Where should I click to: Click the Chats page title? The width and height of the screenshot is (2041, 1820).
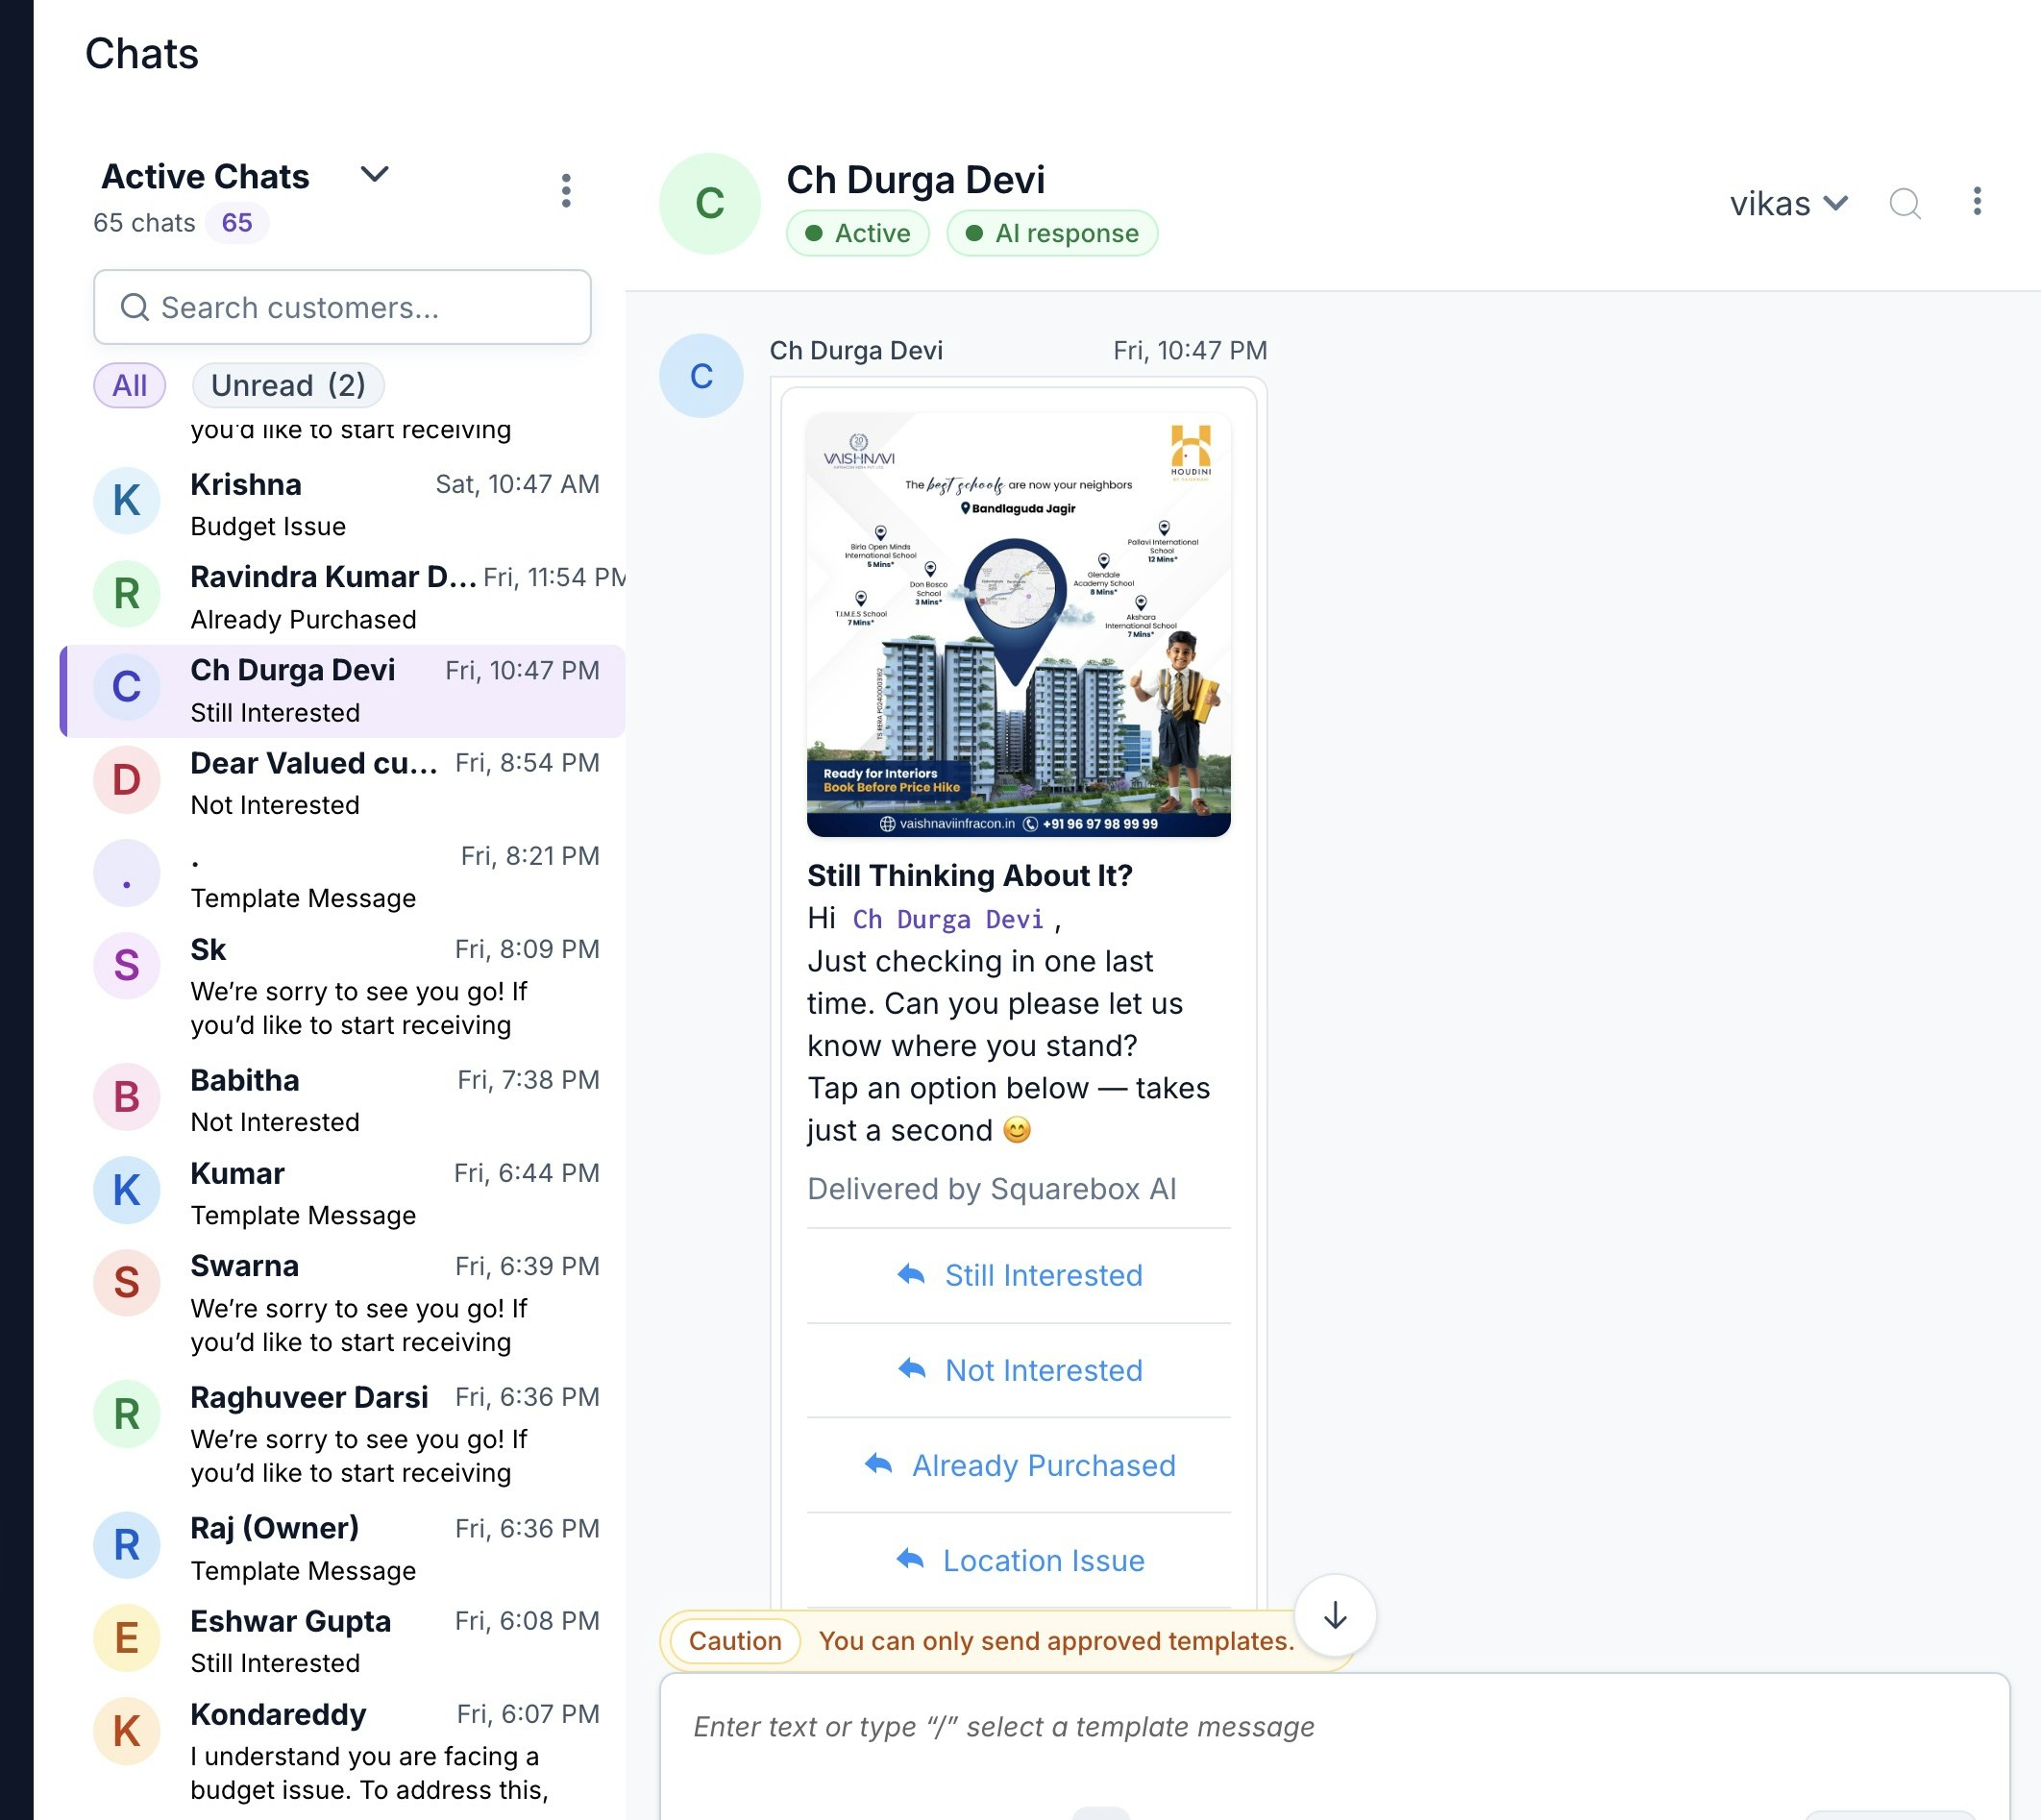[x=142, y=54]
